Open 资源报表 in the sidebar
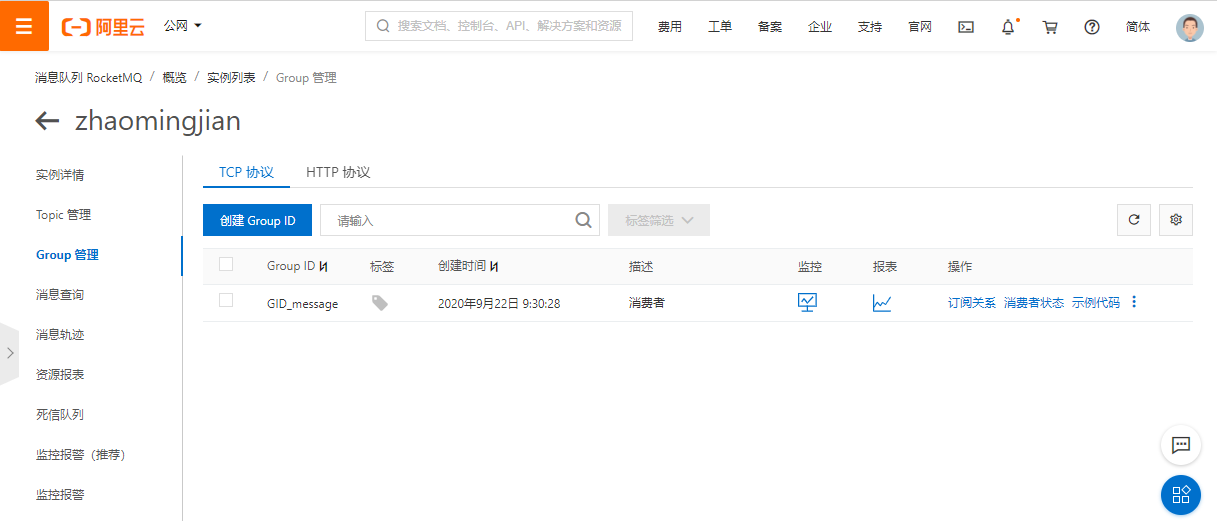1217x521 pixels. [60, 375]
